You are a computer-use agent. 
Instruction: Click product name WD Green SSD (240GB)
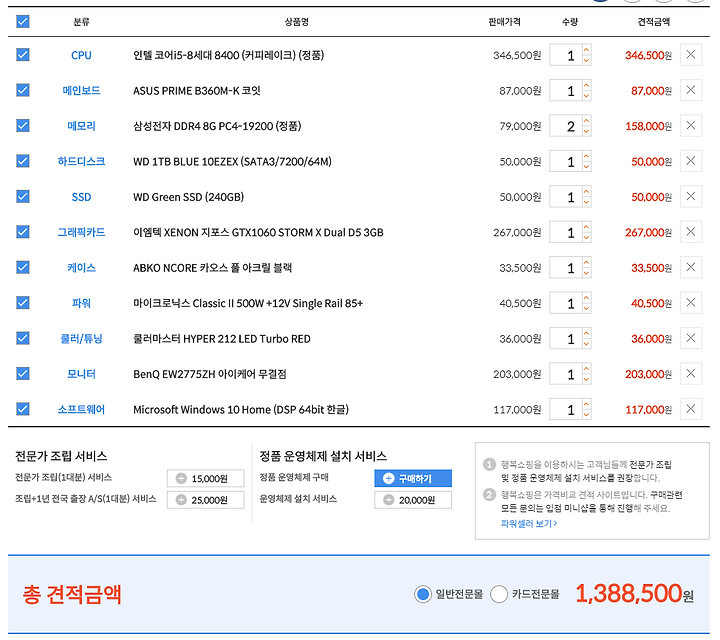tap(188, 197)
